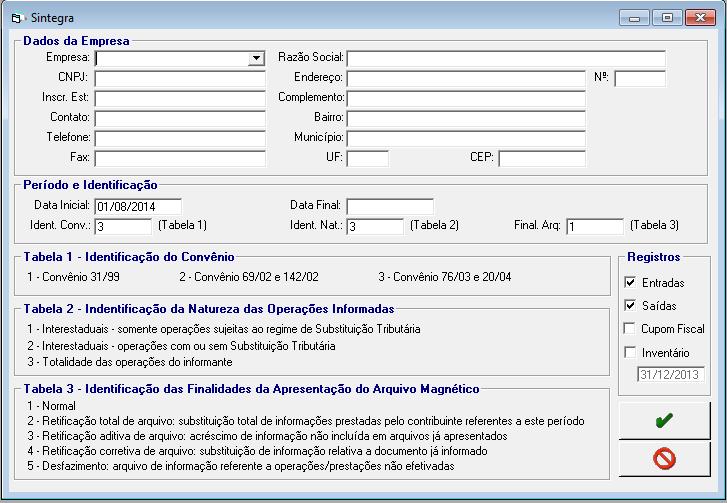Viewport: 727px width, 503px height.
Task: Click the Final. Arq field
Action: click(595, 226)
